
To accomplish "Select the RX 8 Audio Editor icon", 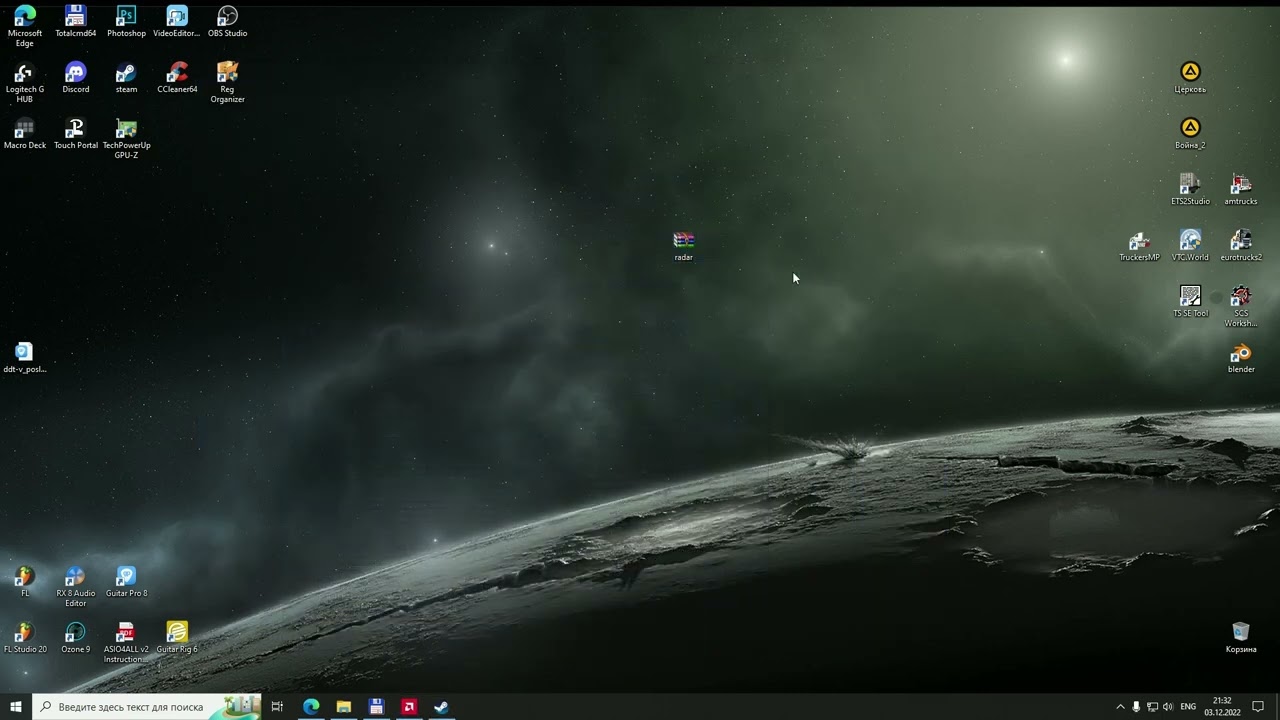I will tap(76, 587).
